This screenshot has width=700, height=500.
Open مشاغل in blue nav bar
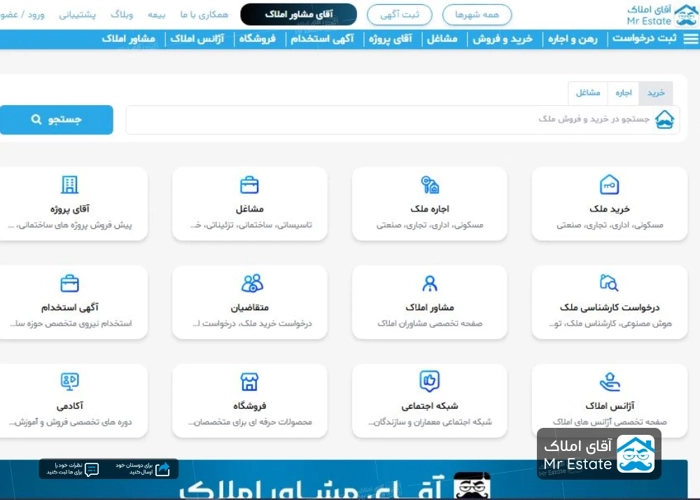tap(442, 39)
